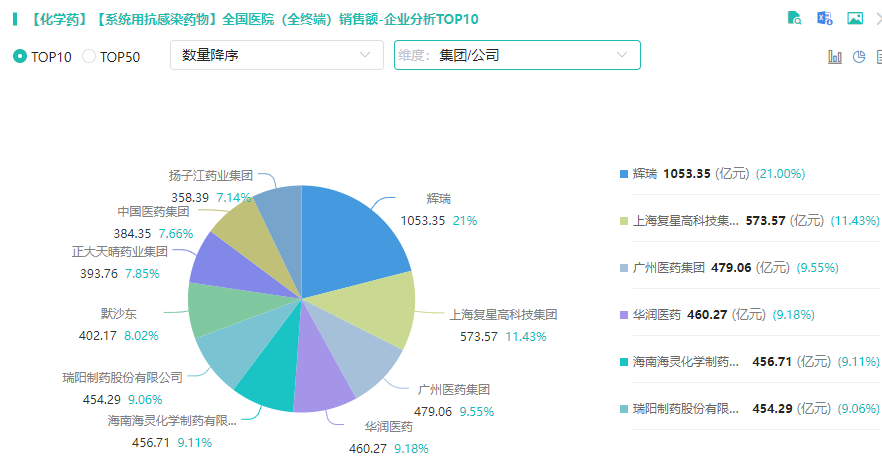Open the document search preview icon
The width and height of the screenshot is (882, 463).
[x=795, y=18]
